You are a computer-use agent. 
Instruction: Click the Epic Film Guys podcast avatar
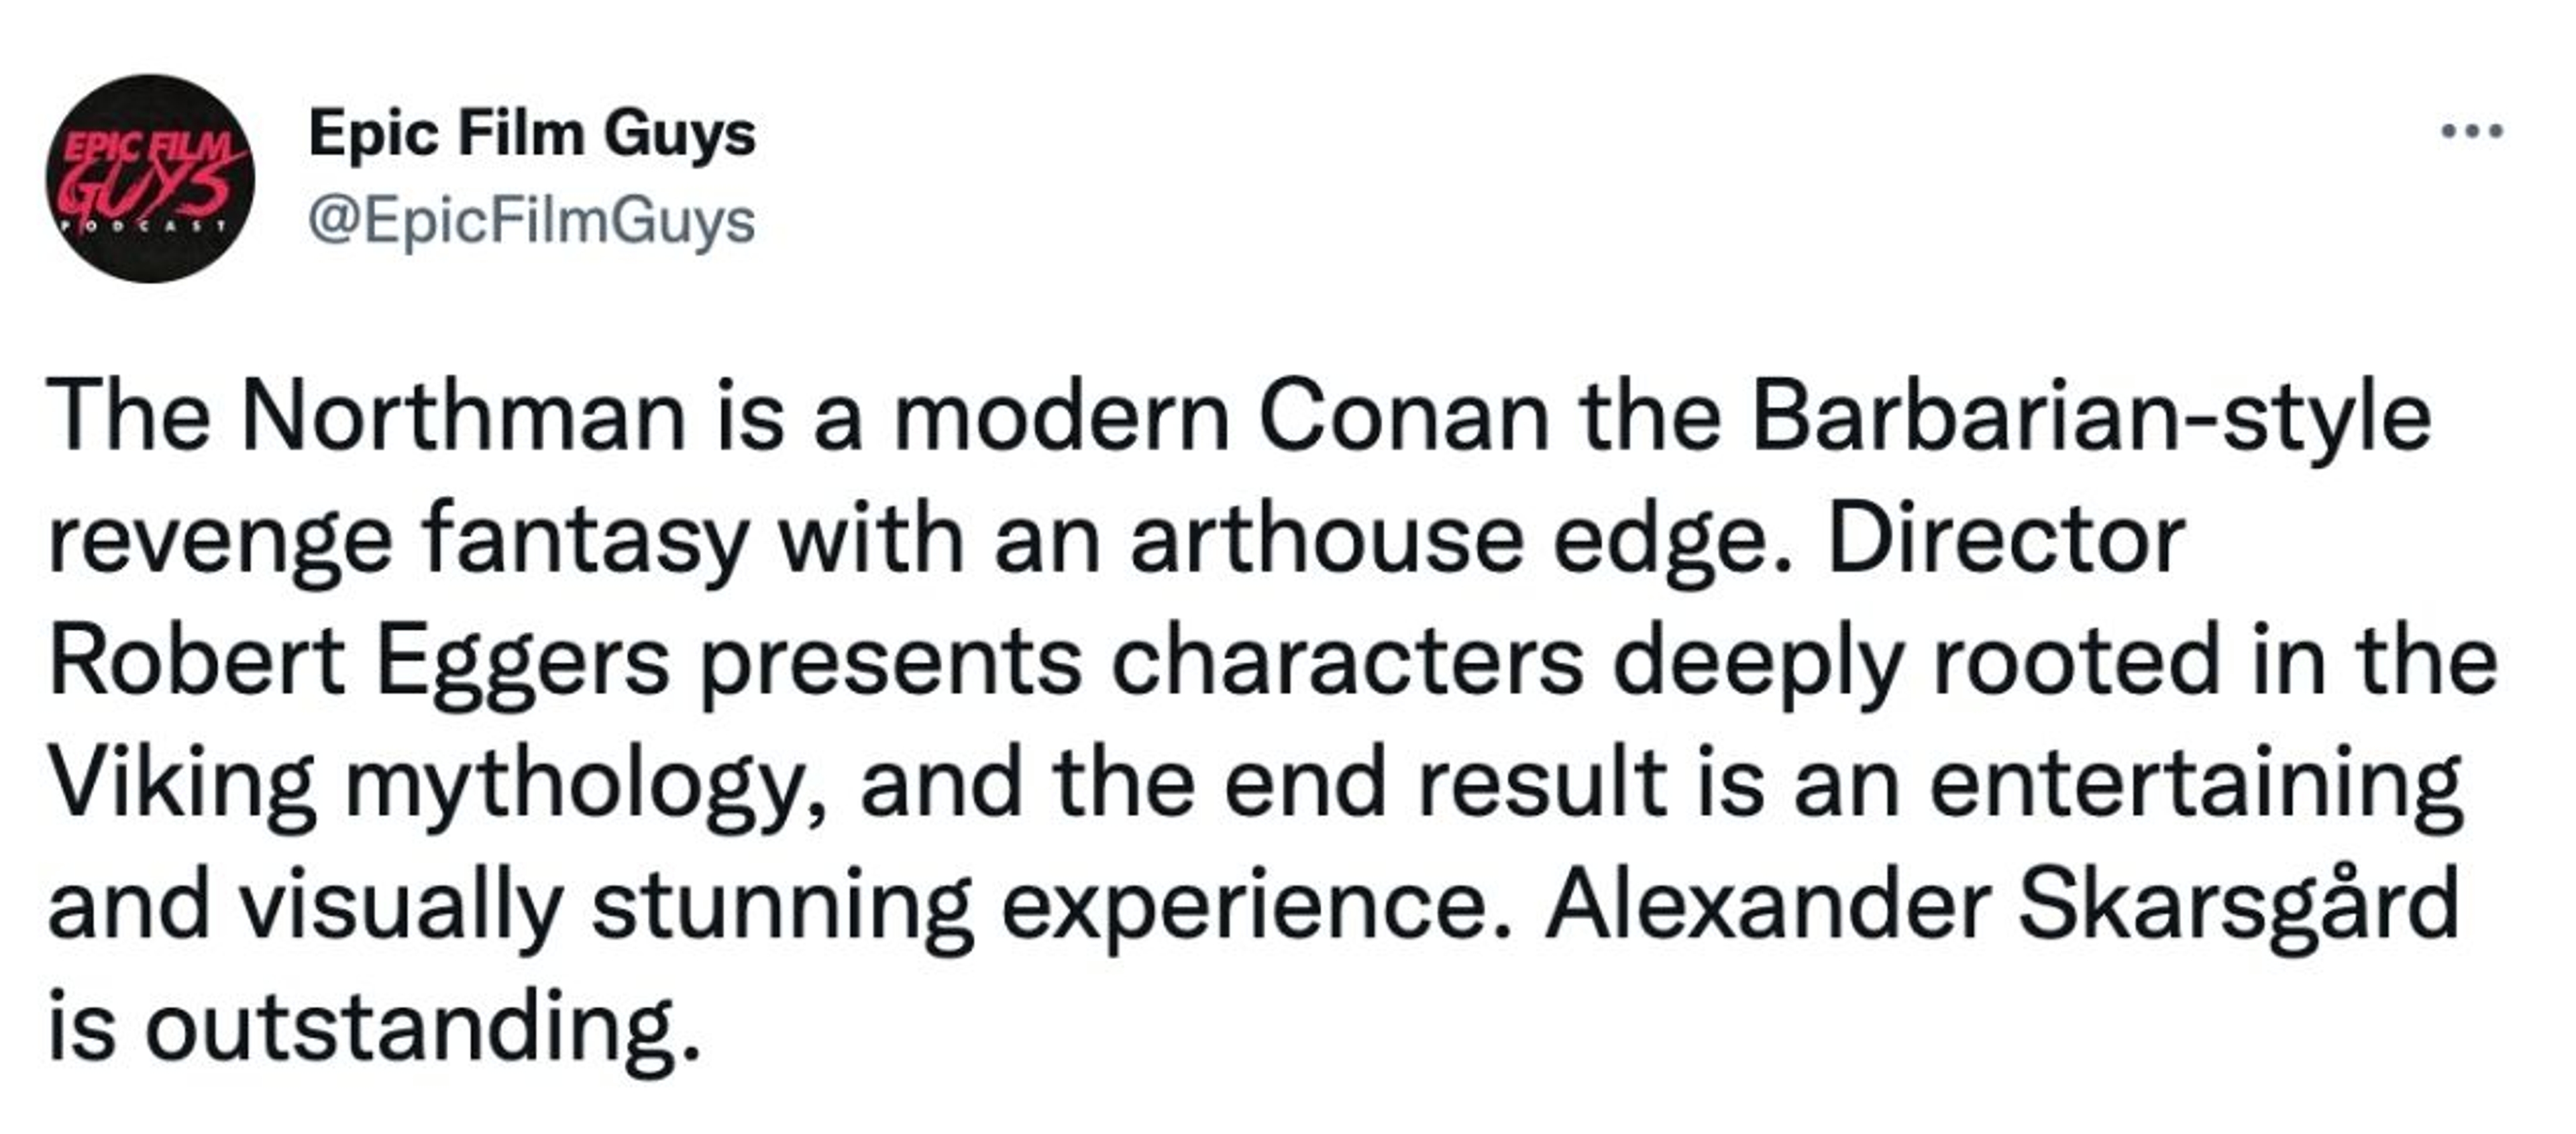coord(150,179)
